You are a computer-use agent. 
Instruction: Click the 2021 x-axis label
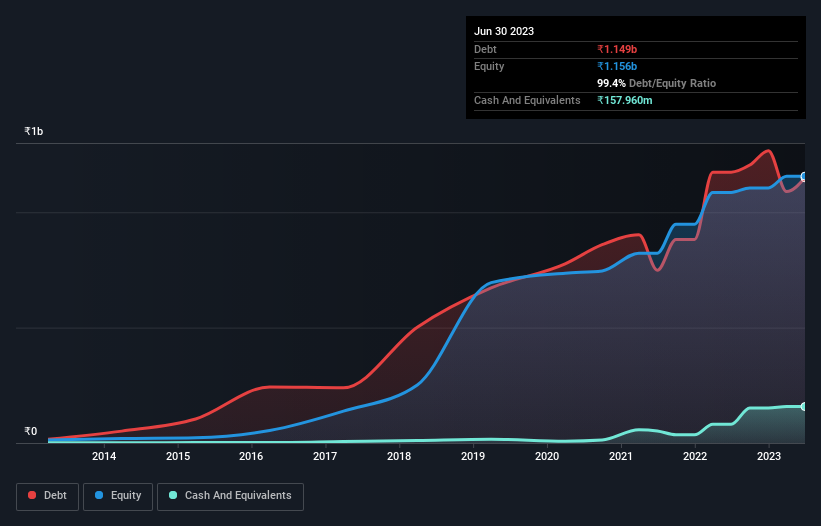click(621, 456)
